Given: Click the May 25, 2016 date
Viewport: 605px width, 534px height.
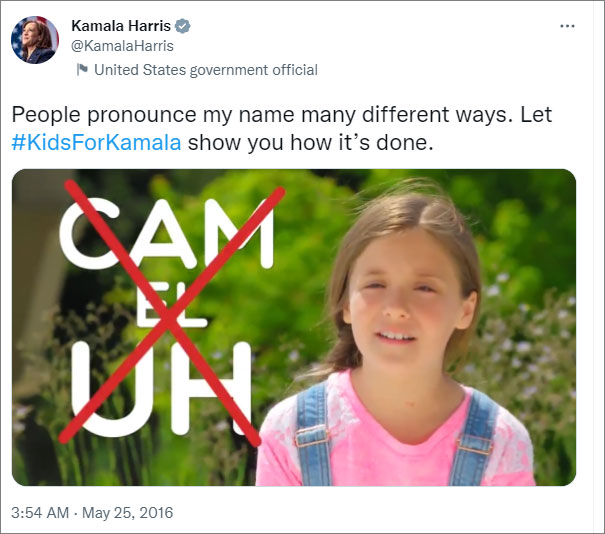Looking at the screenshot, I should tap(127, 513).
